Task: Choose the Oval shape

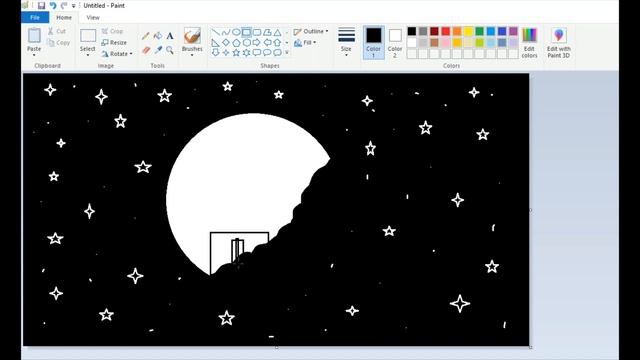Action: (236, 32)
